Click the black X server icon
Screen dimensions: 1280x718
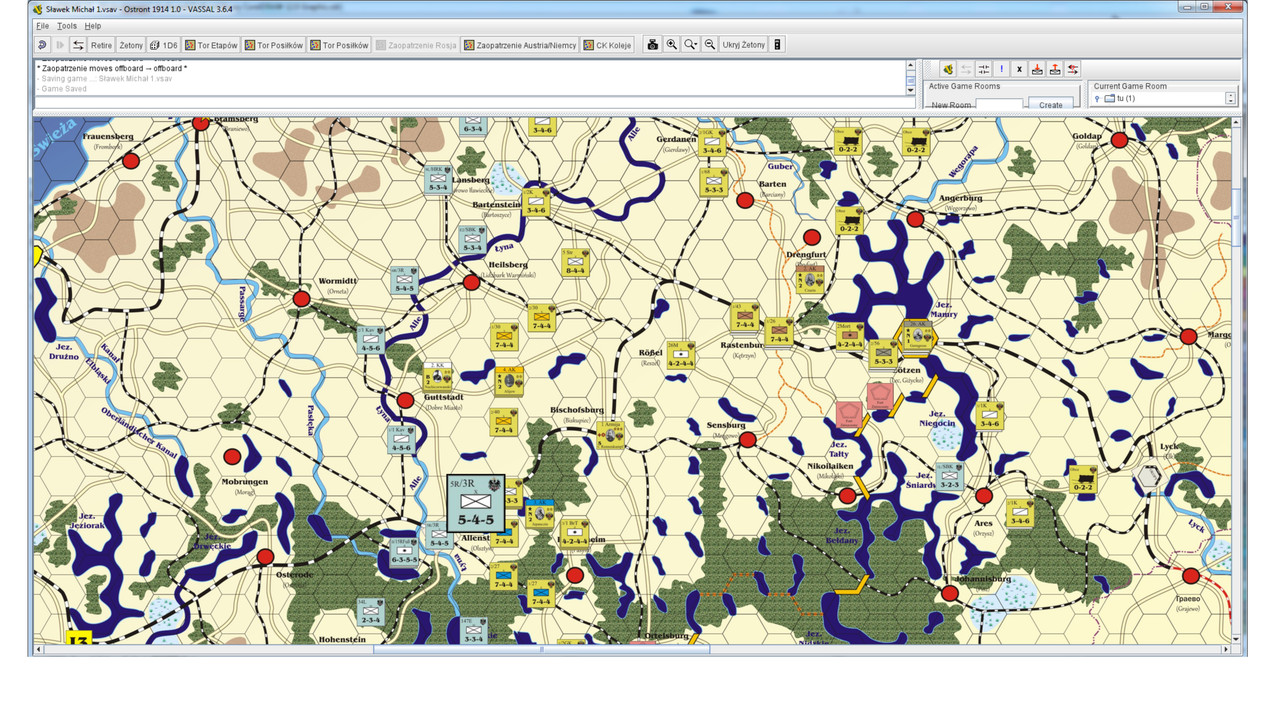point(1019,69)
